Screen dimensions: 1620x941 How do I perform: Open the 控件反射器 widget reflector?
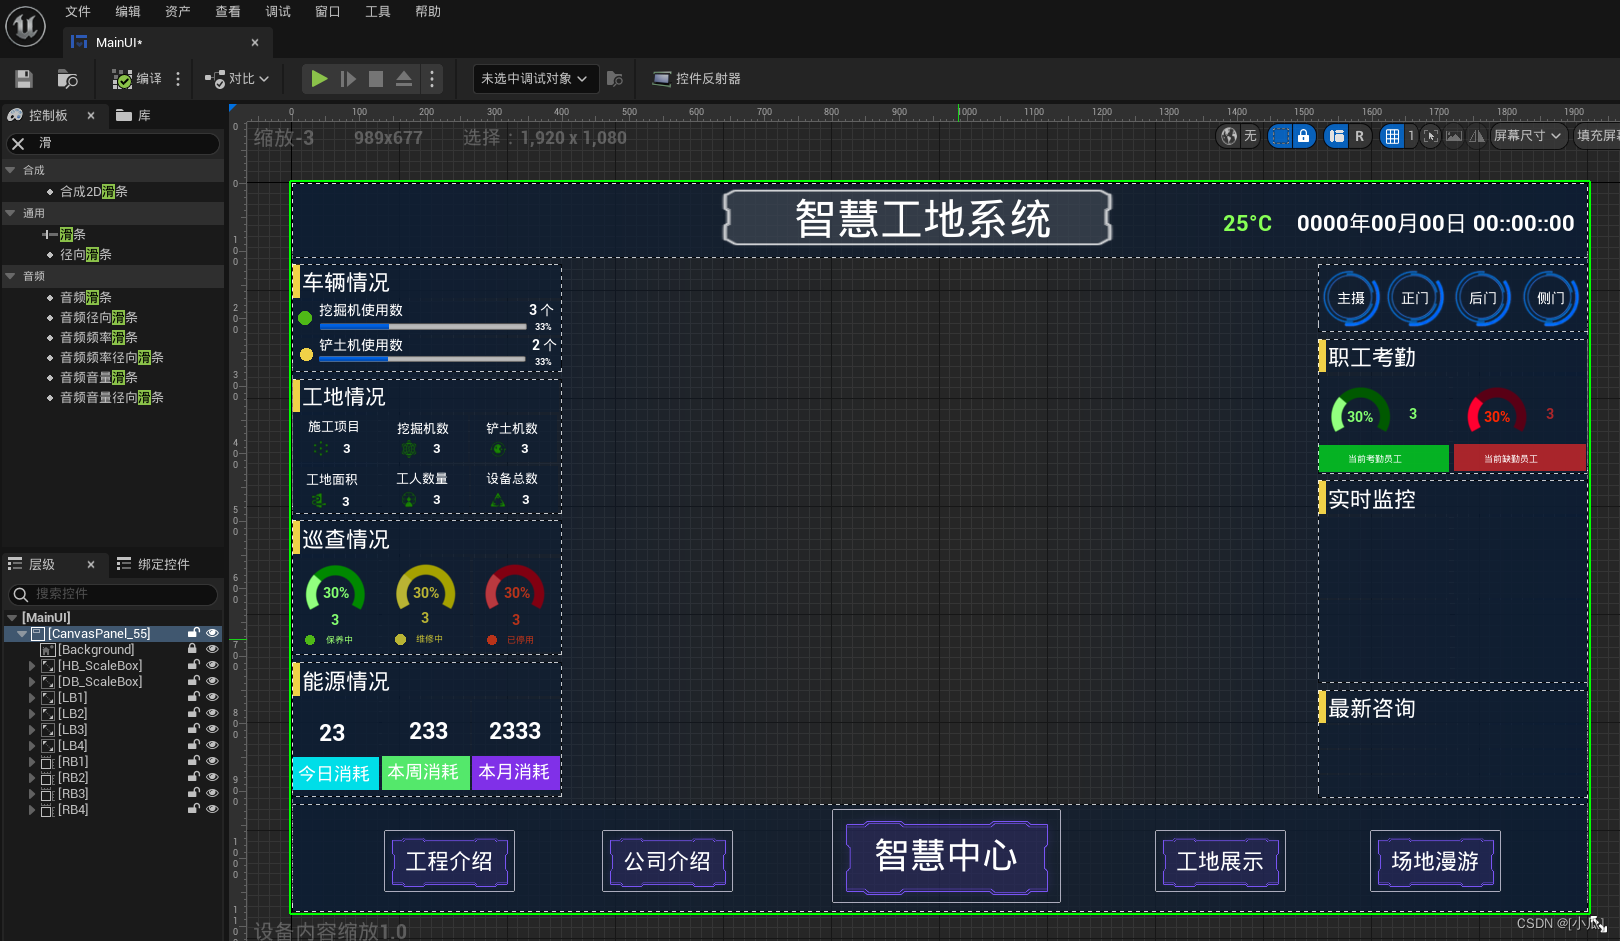tap(697, 79)
